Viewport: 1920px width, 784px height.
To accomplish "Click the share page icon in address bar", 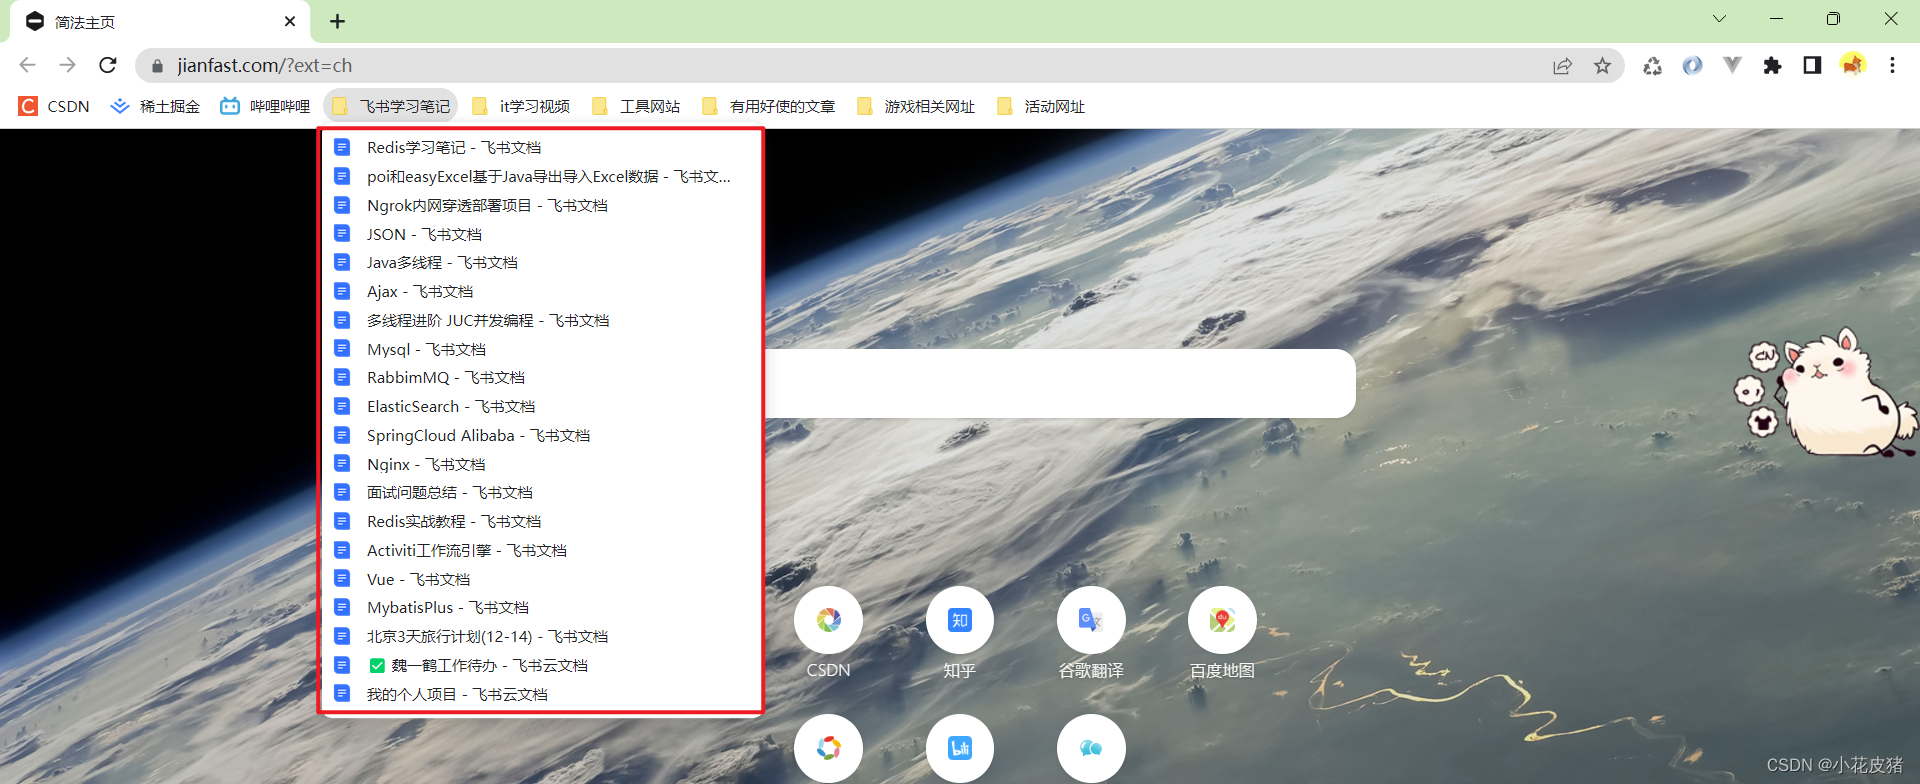I will (1562, 65).
